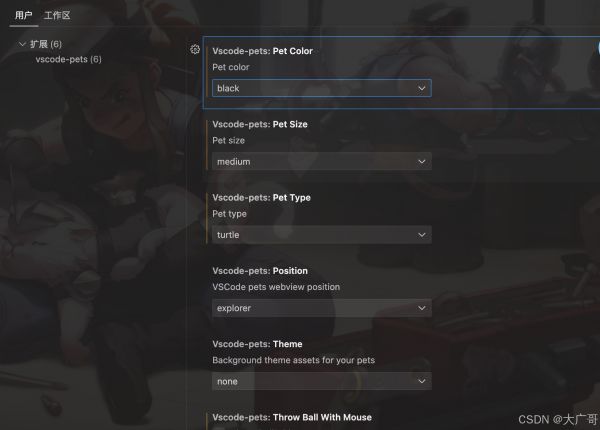
Task: Click the Vscode-pets: Pet Size heading
Action: click(260, 124)
